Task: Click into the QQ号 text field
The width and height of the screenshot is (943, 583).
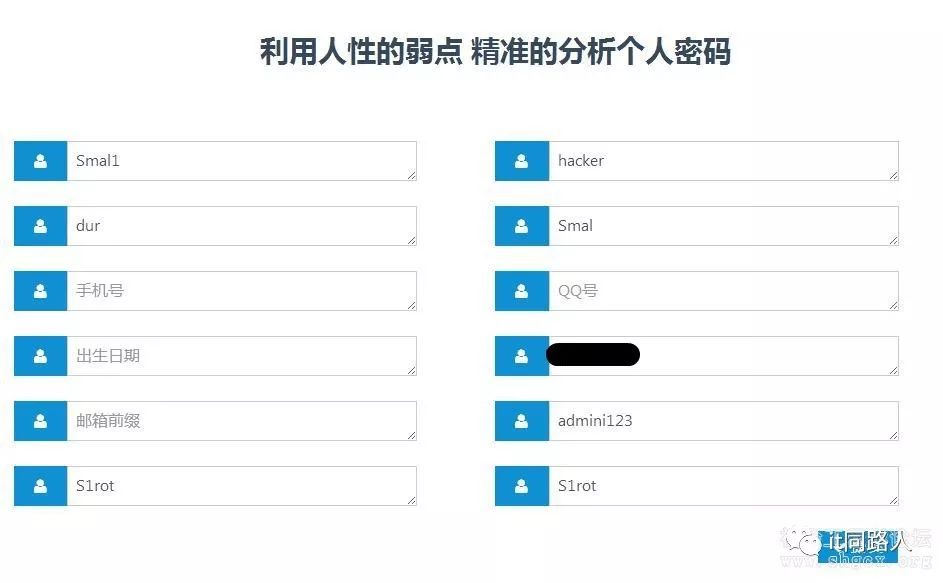Action: pos(722,291)
